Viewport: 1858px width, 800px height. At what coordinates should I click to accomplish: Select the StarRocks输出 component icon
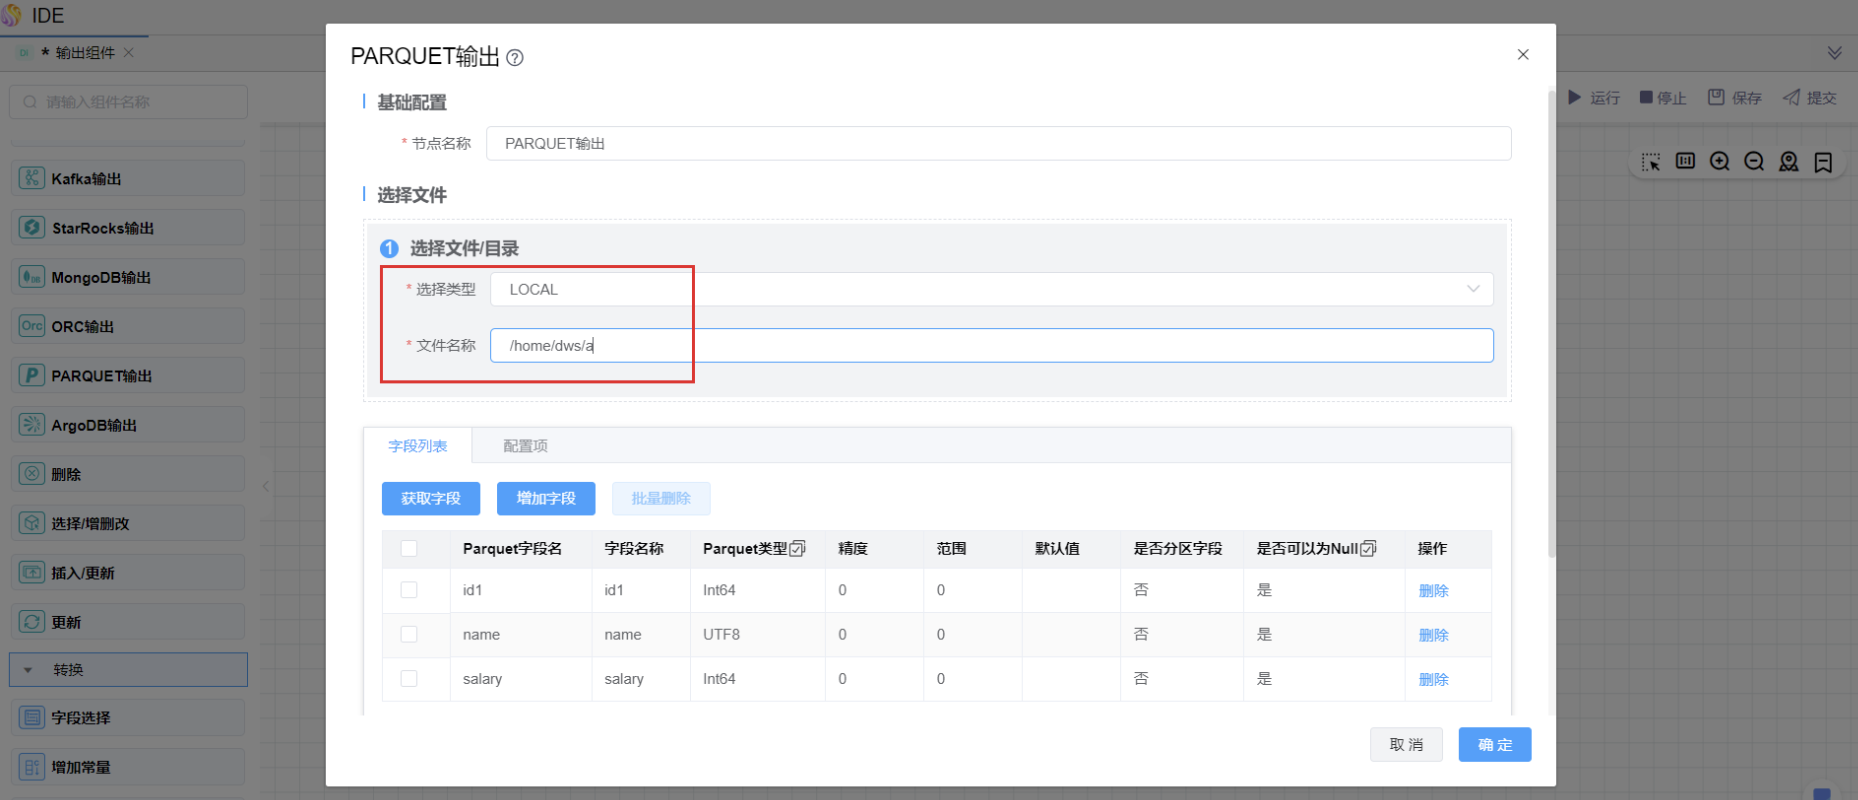coord(32,228)
